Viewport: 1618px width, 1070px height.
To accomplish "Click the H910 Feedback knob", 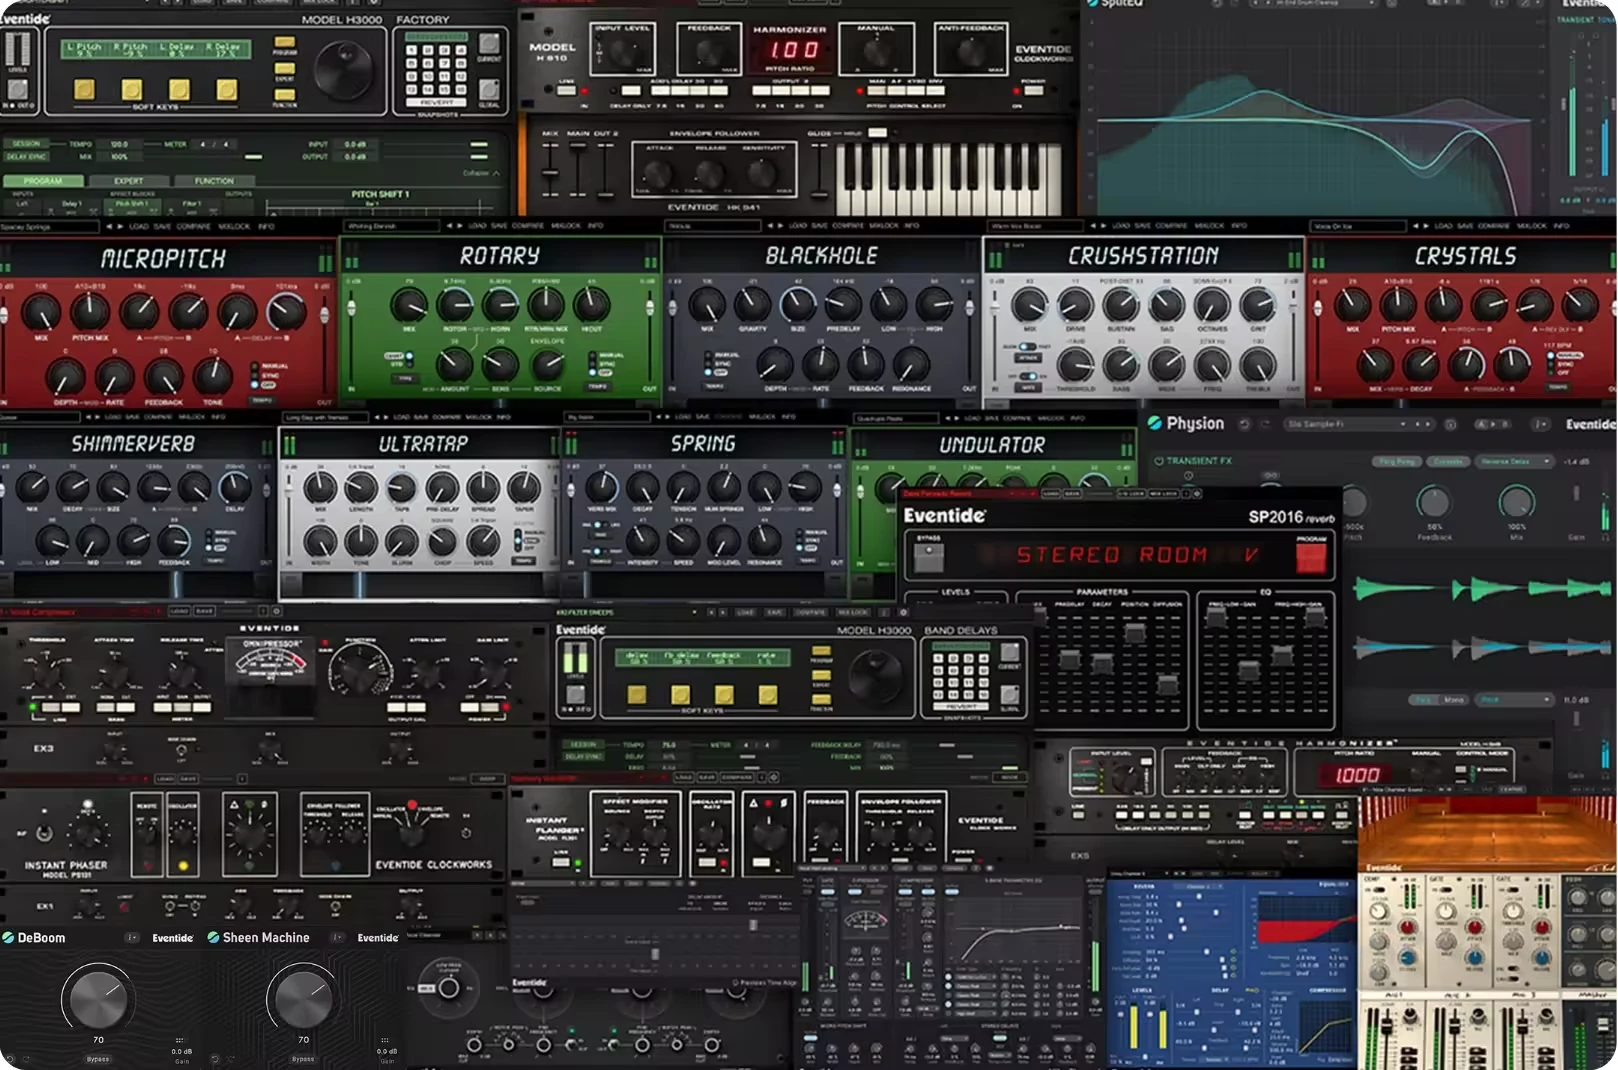I will (x=708, y=51).
